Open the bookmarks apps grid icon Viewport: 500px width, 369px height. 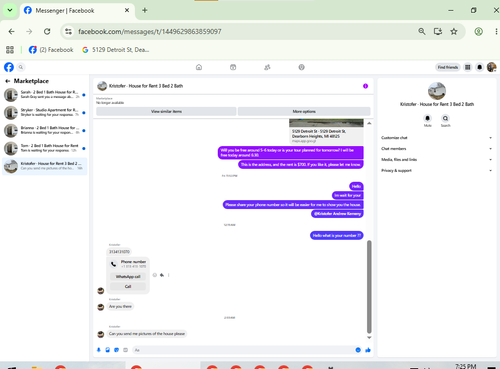coord(10,50)
